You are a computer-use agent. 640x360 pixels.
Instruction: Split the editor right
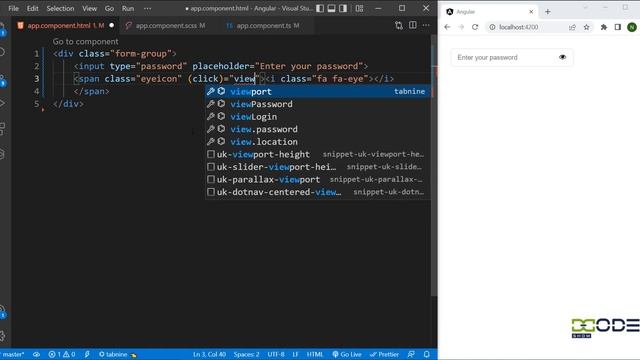(x=413, y=25)
